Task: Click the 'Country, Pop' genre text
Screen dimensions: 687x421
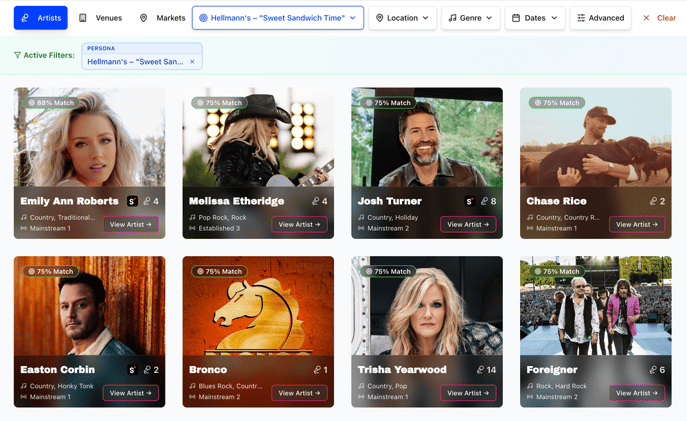Action: click(387, 386)
